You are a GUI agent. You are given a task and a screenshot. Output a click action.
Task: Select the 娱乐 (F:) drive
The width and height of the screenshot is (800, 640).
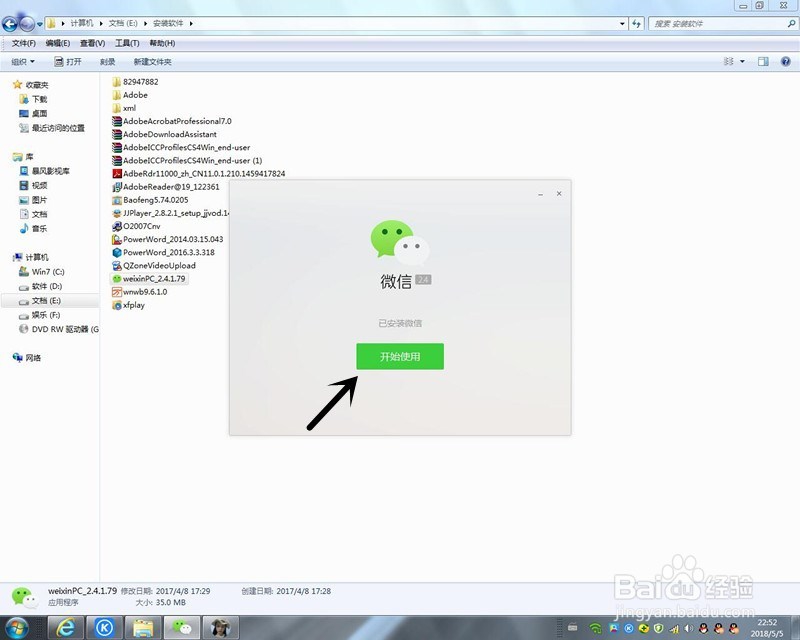tap(39, 315)
